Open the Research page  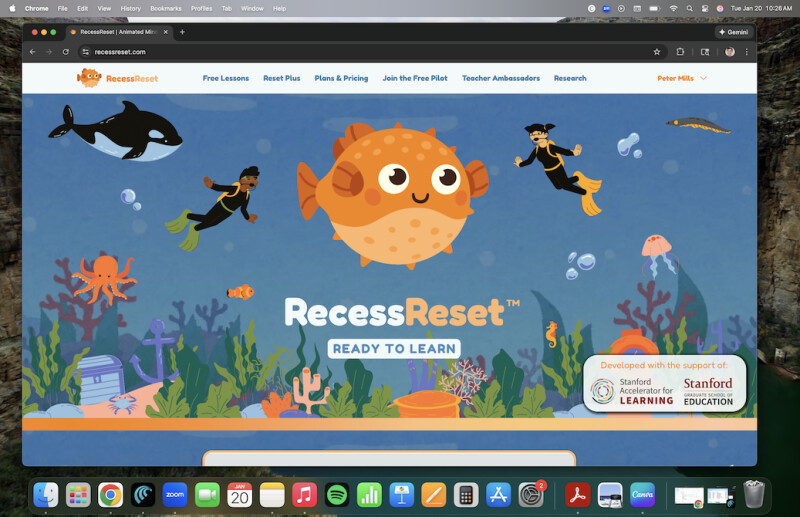pos(570,78)
